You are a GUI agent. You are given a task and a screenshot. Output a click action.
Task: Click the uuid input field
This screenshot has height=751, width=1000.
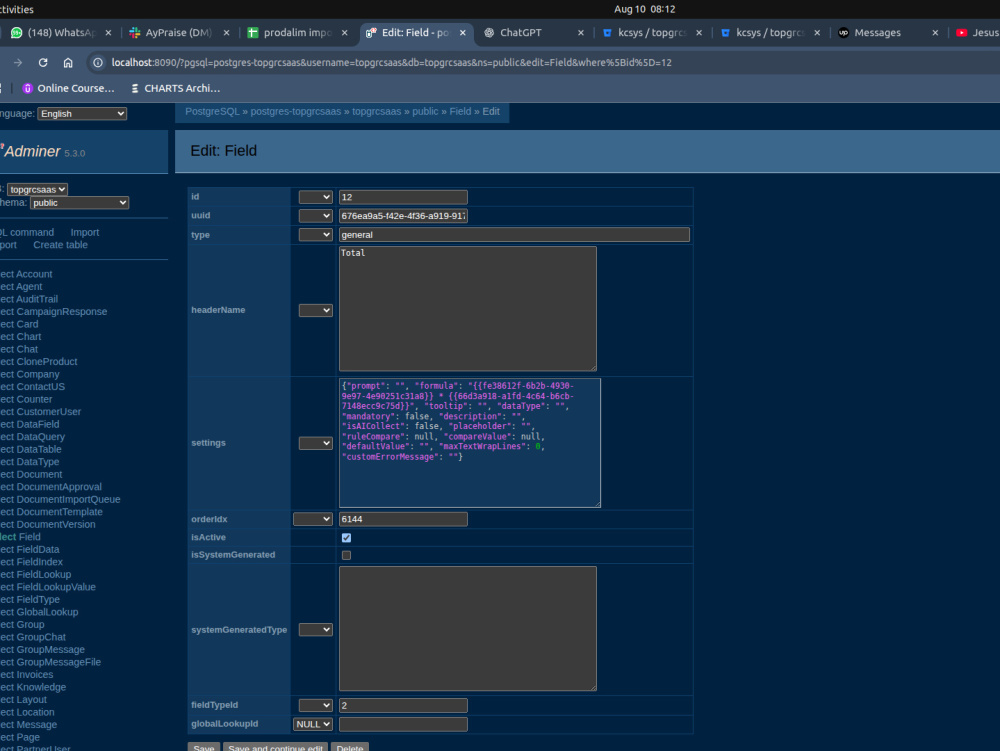(403, 215)
